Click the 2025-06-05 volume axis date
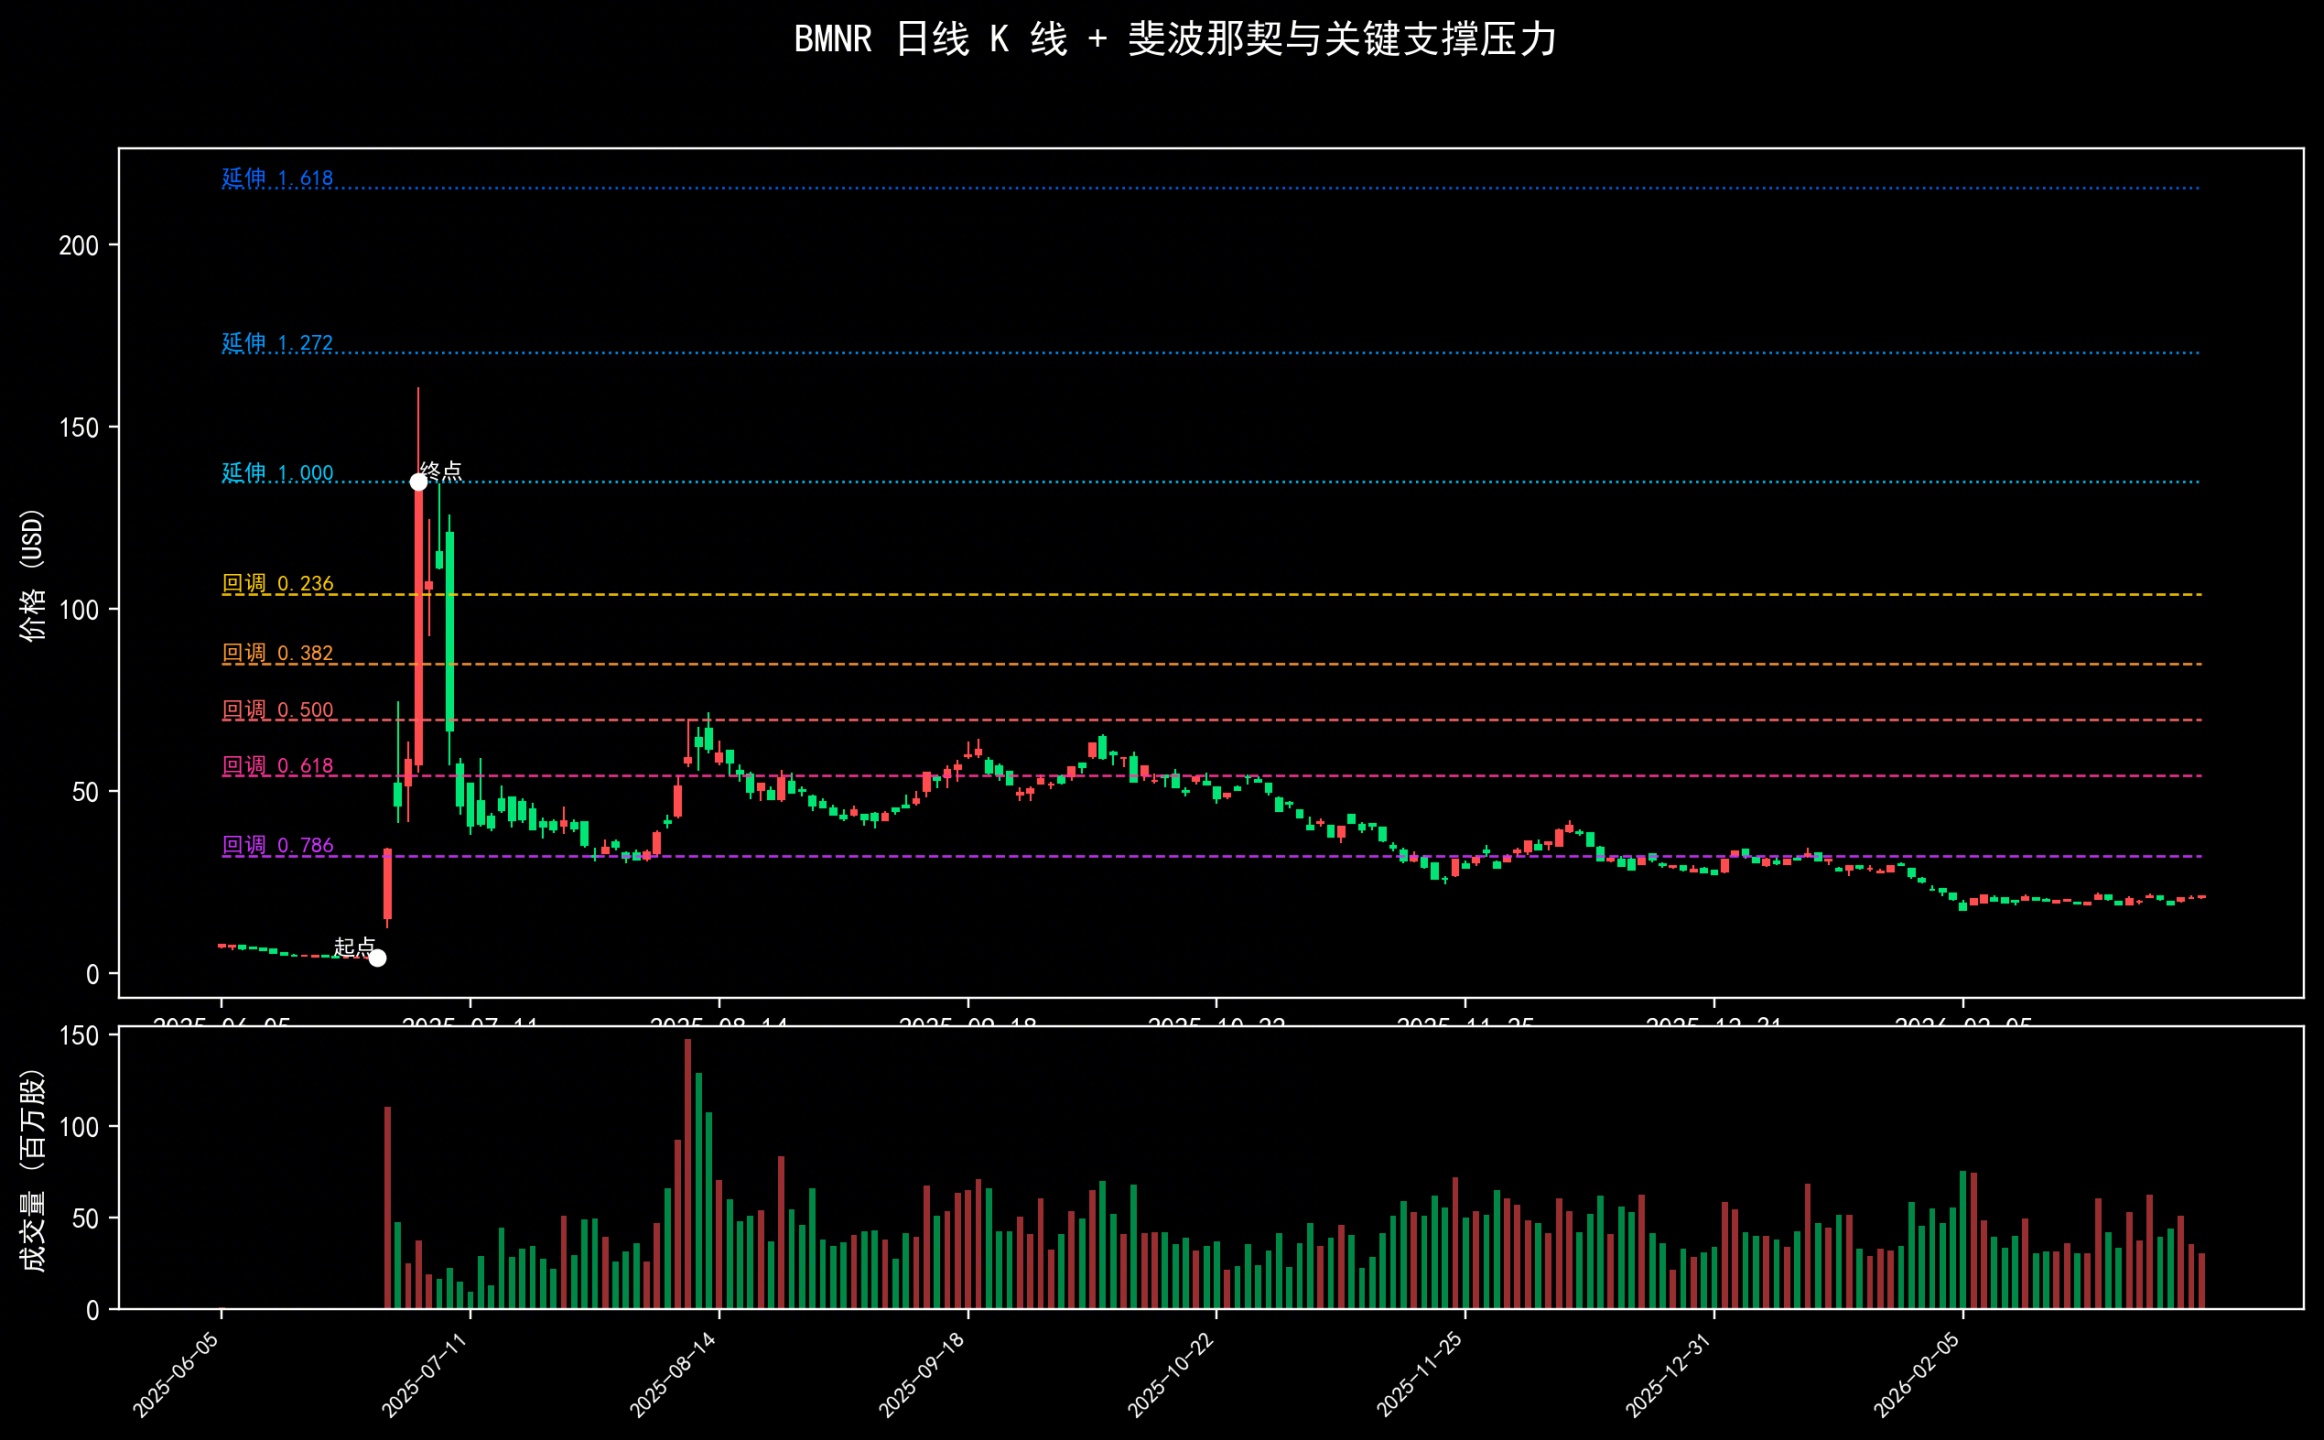Image resolution: width=2324 pixels, height=1440 pixels. click(177, 1374)
